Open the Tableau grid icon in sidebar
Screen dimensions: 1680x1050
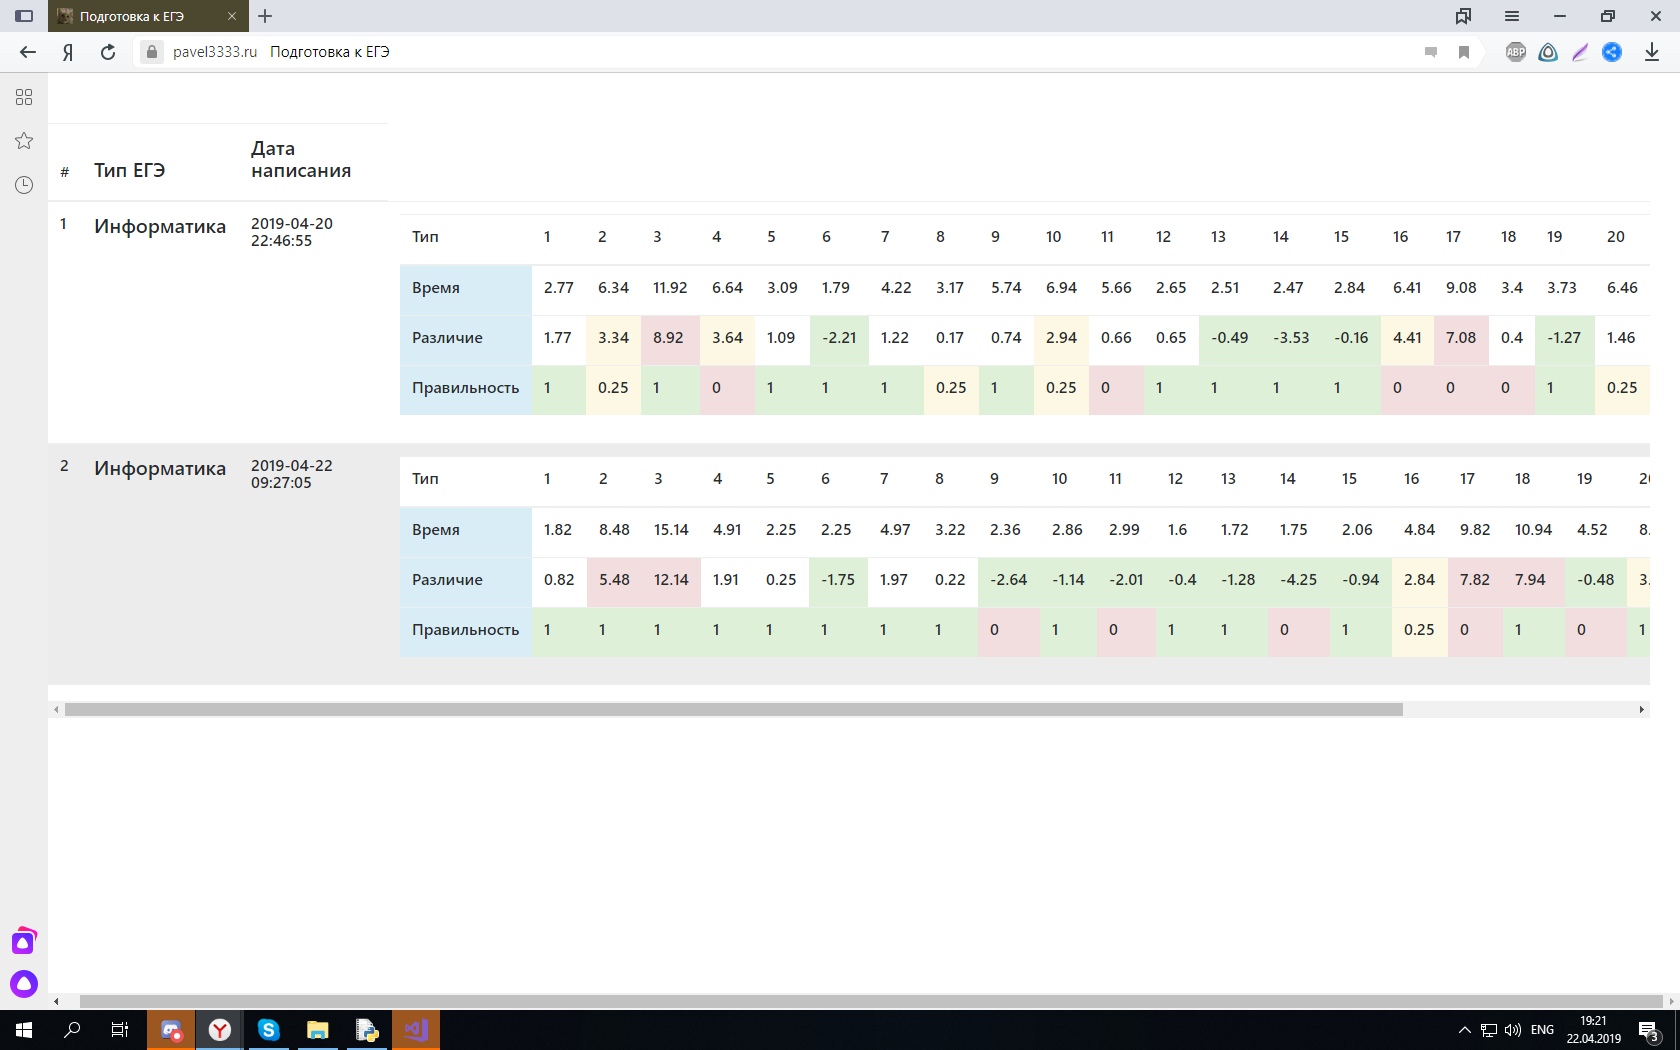[24, 97]
